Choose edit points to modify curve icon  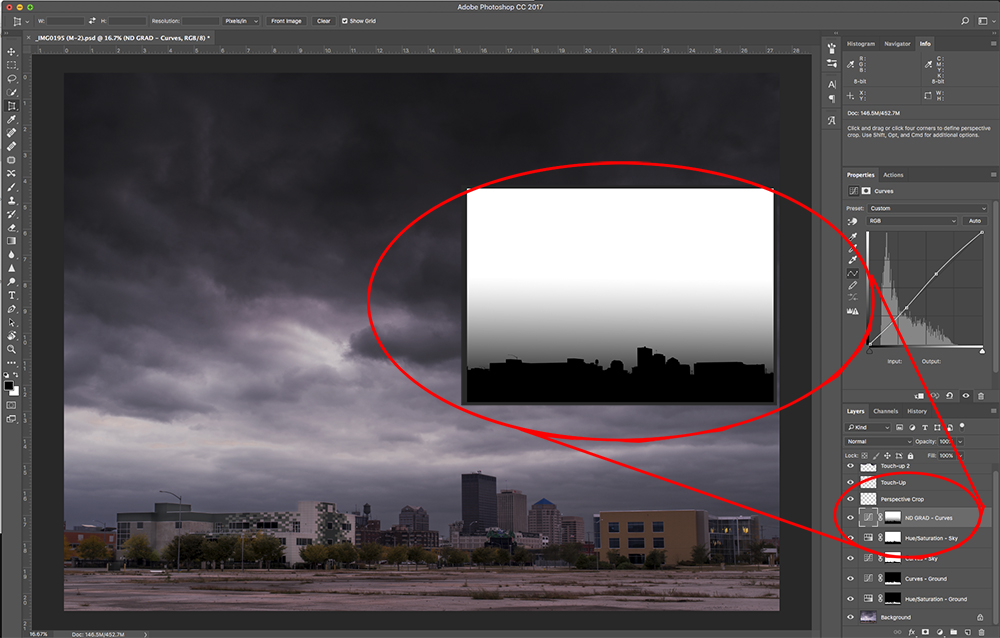pos(853,273)
